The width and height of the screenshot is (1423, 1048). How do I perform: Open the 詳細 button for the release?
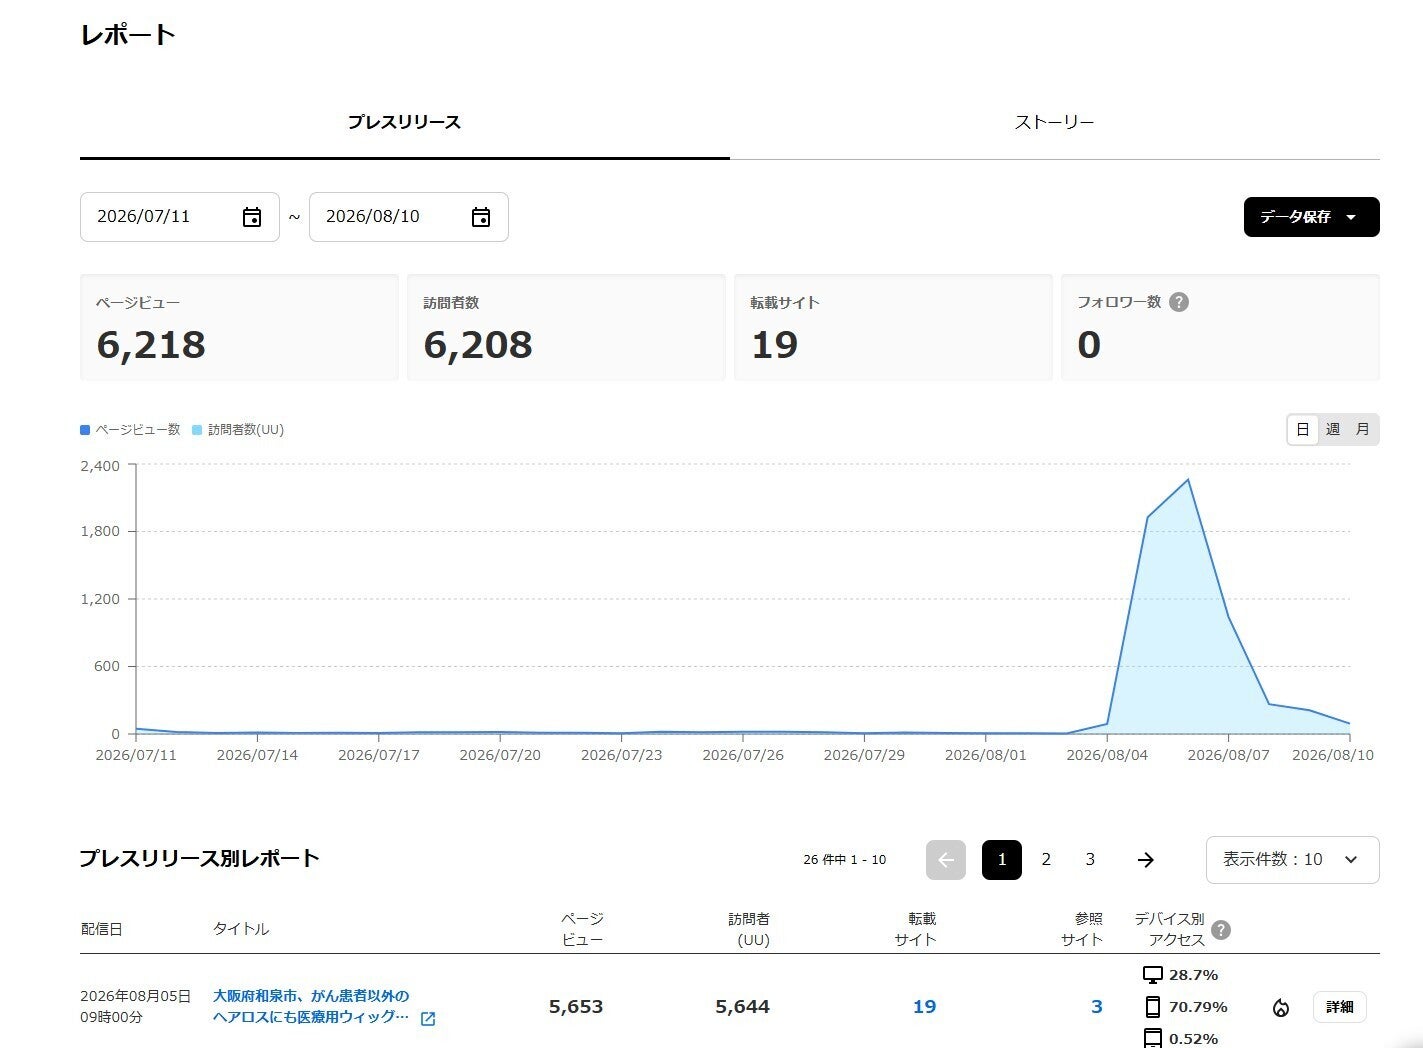(x=1340, y=1007)
